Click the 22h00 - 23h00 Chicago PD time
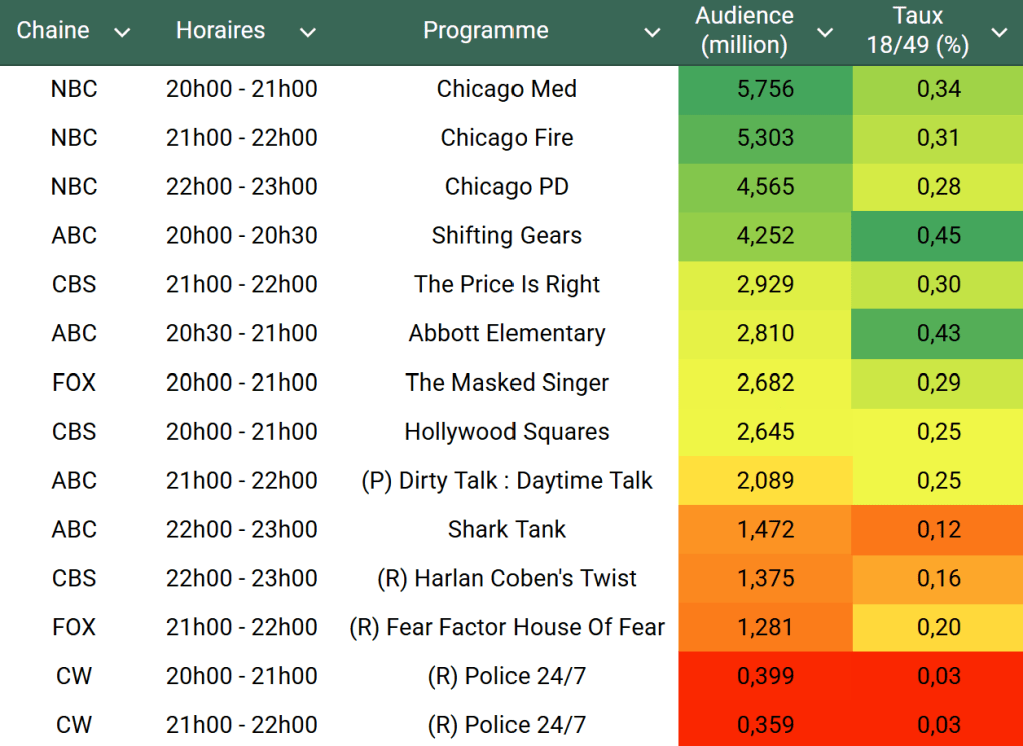Viewport: 1023px width, 746px height. 241,187
